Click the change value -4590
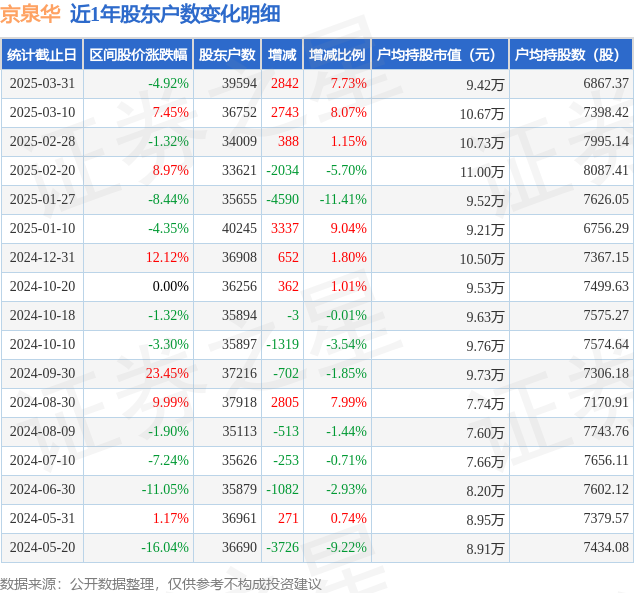The width and height of the screenshot is (634, 593). click(283, 199)
